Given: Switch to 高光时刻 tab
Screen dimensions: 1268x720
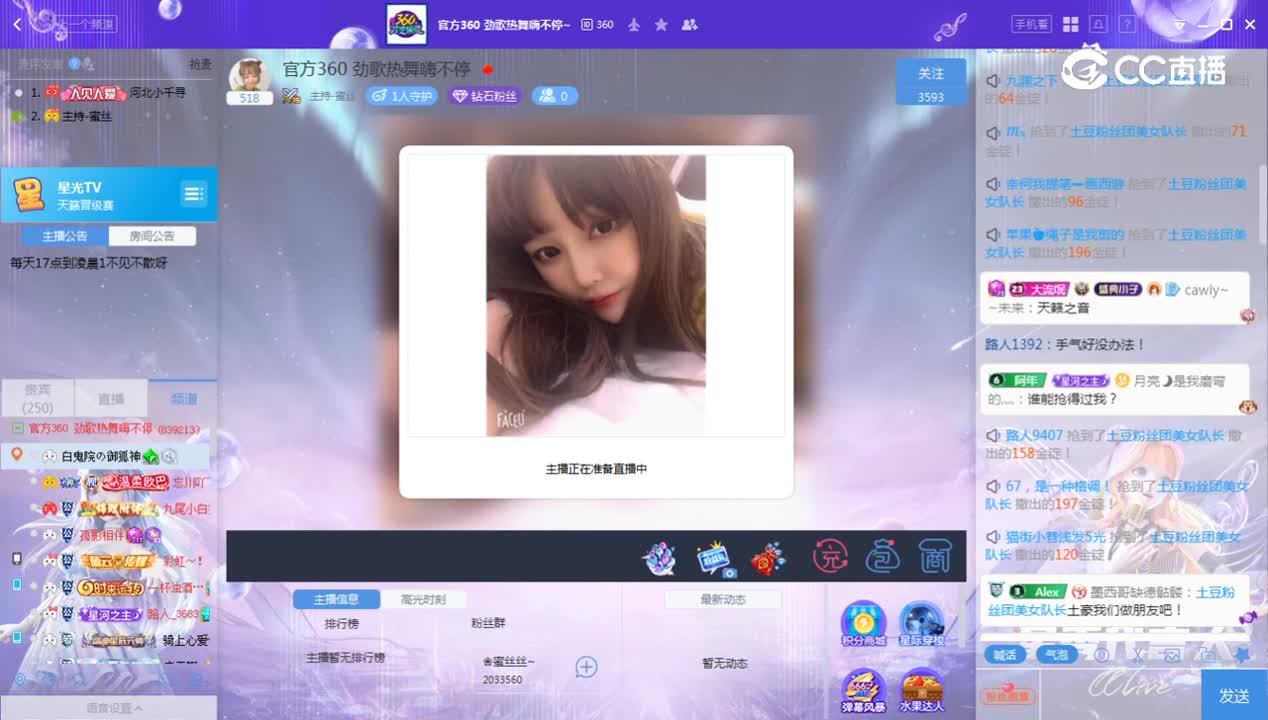Looking at the screenshot, I should [x=423, y=599].
